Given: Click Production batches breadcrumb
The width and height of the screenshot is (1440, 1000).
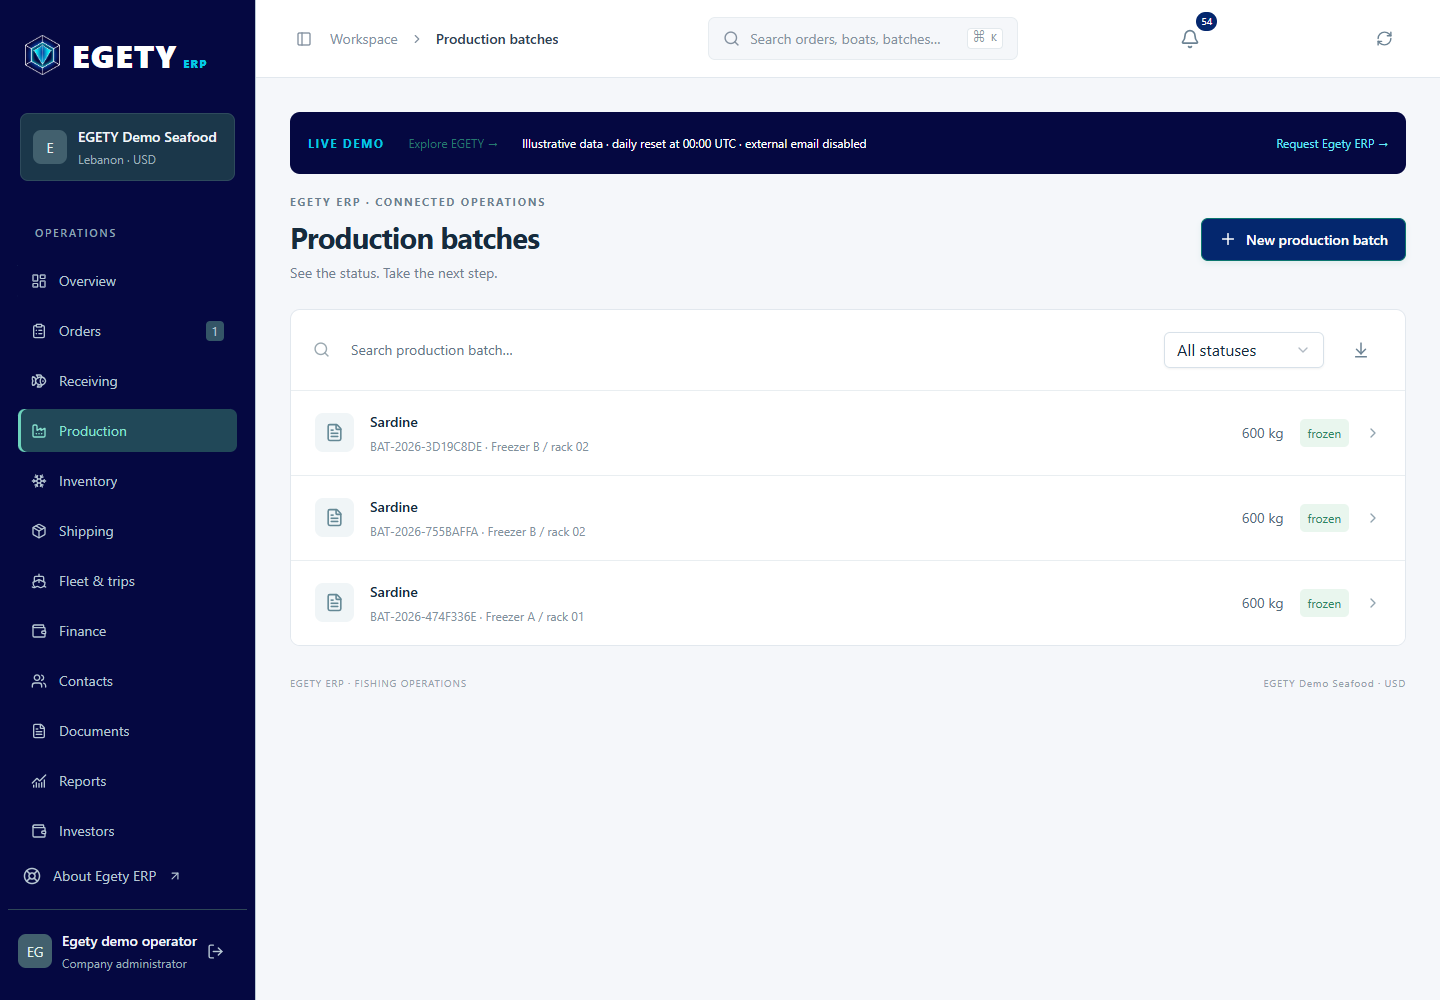Looking at the screenshot, I should click(497, 39).
